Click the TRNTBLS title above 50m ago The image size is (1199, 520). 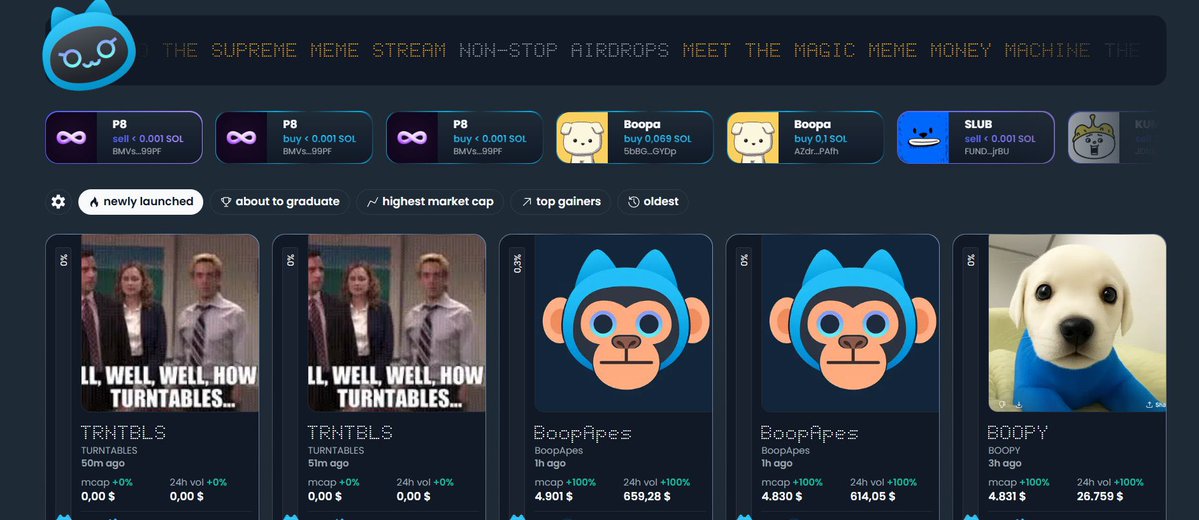tap(123, 433)
